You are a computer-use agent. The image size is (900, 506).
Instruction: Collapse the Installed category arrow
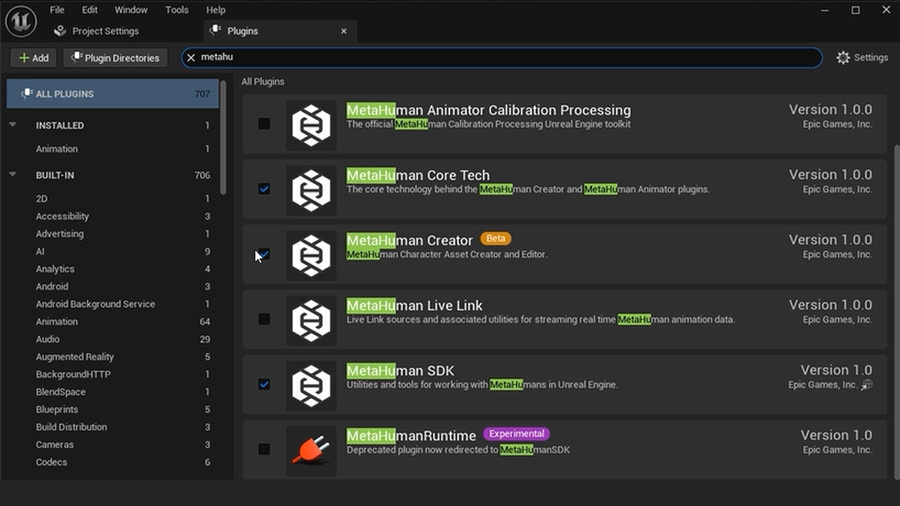pos(13,125)
